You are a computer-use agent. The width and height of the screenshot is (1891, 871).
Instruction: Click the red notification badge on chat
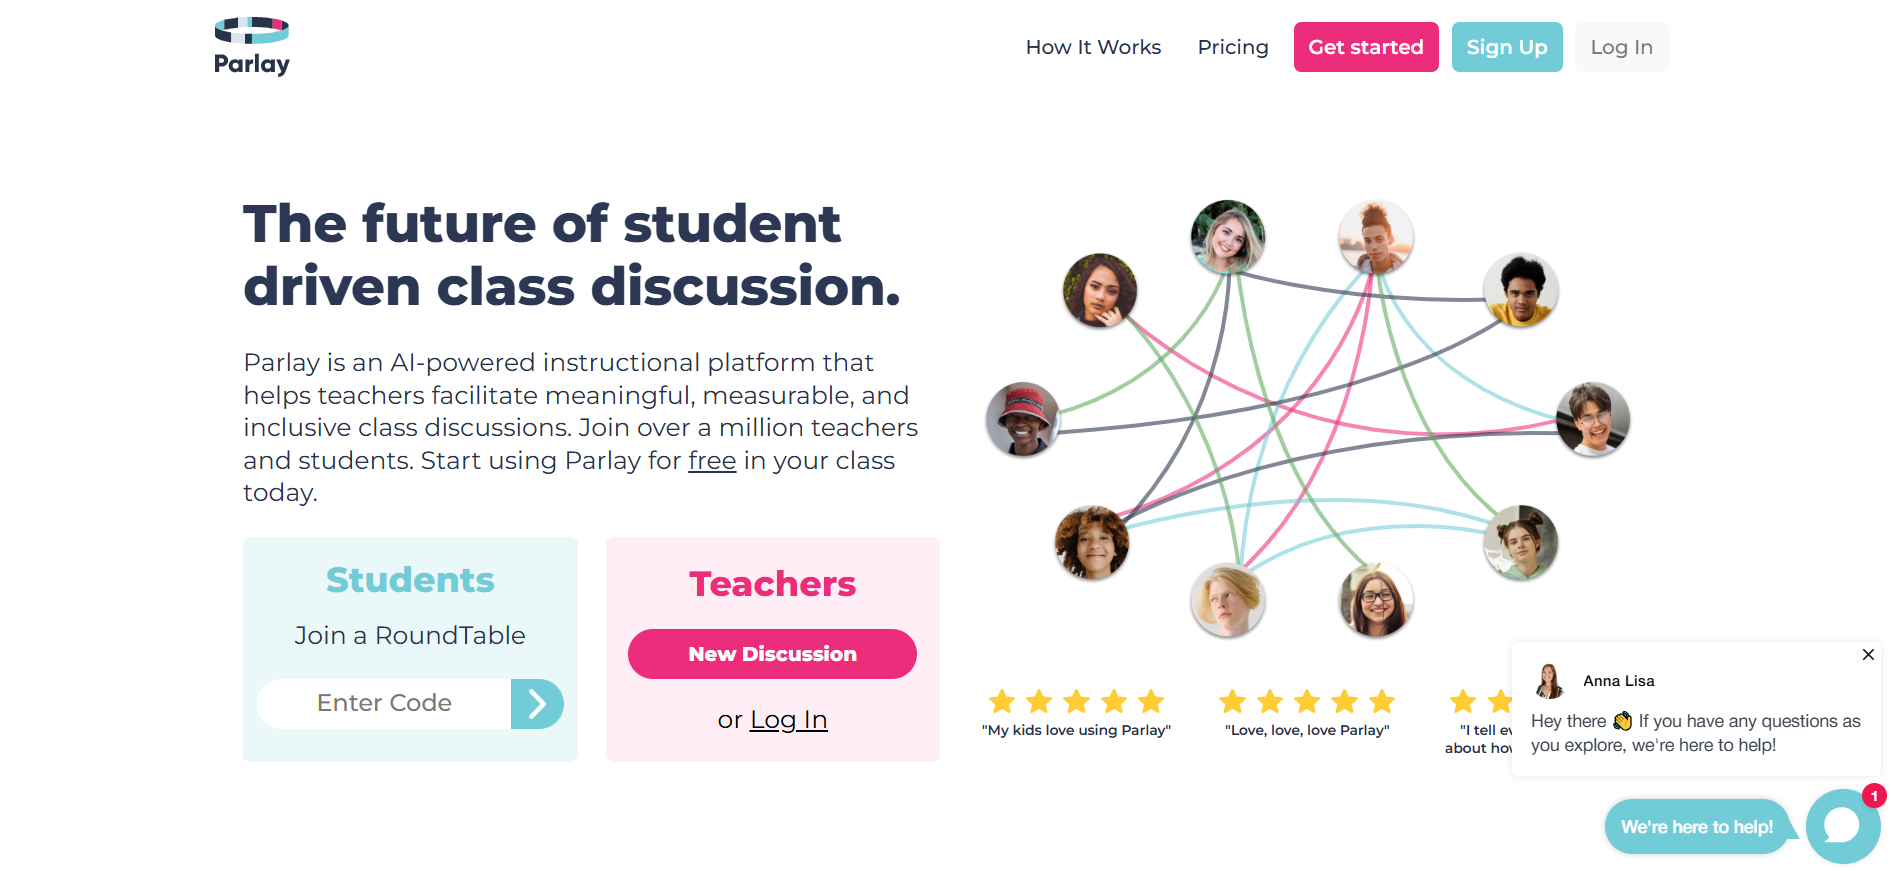coord(1873,796)
